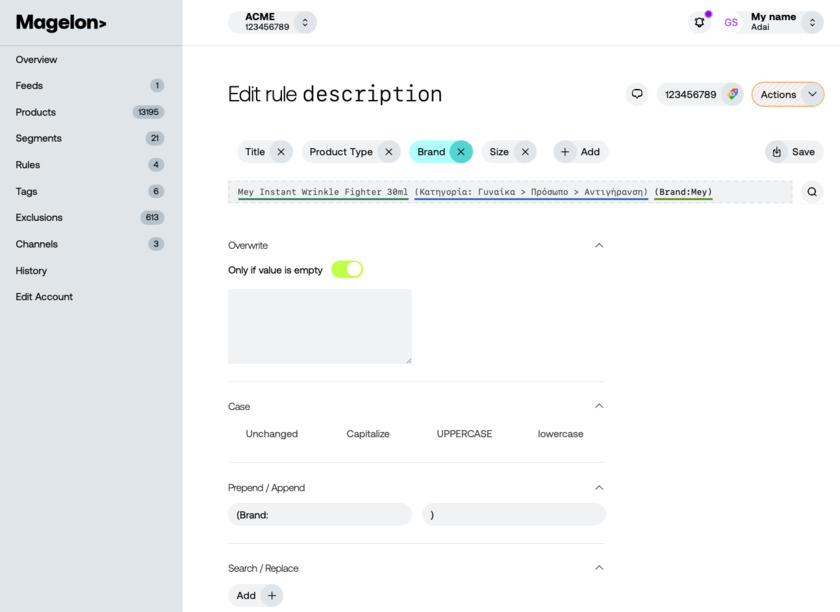Open the comment bubble icon
840x612 pixels.
(637, 94)
